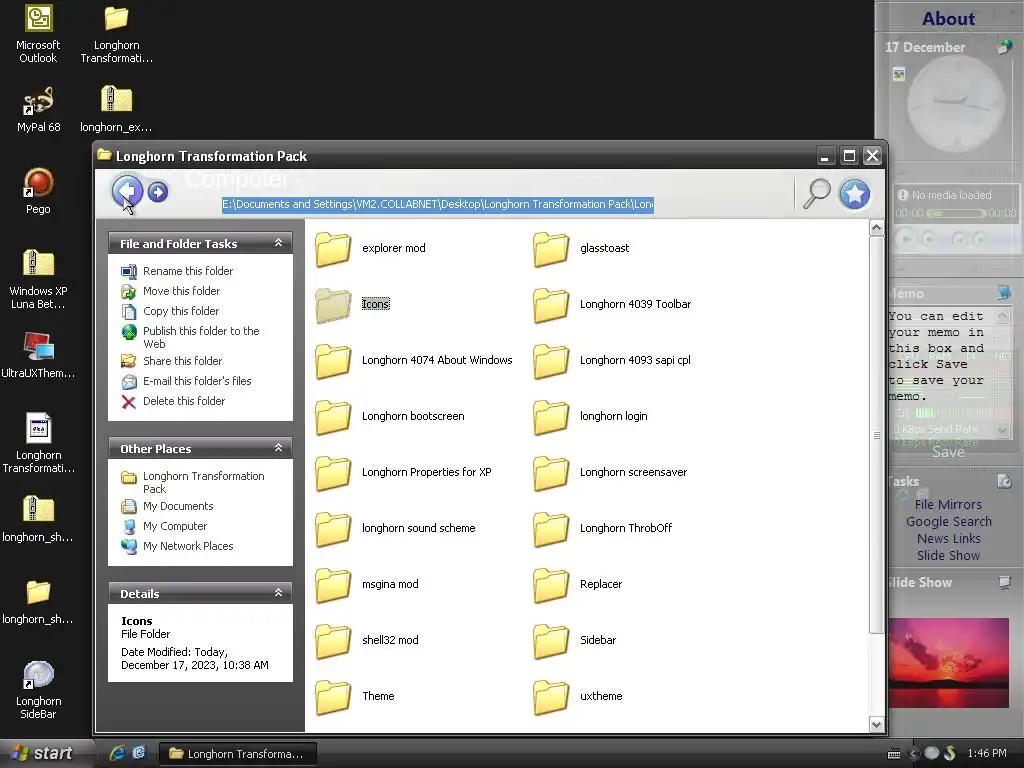Viewport: 1024px width, 768px height.
Task: Click the sidebar analog clock
Action: click(956, 103)
